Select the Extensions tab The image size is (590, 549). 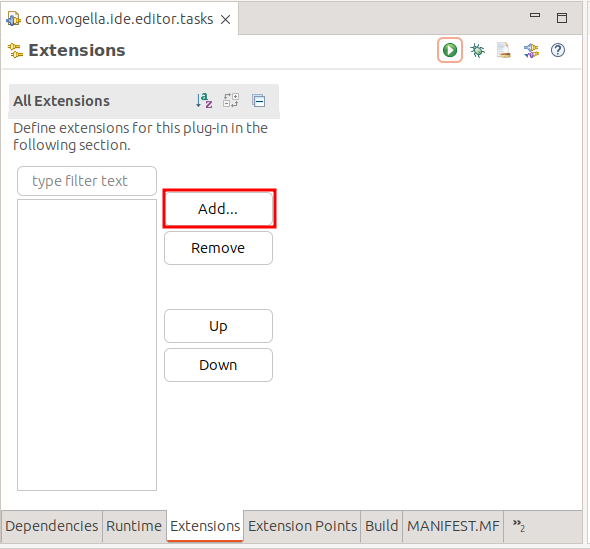click(205, 526)
